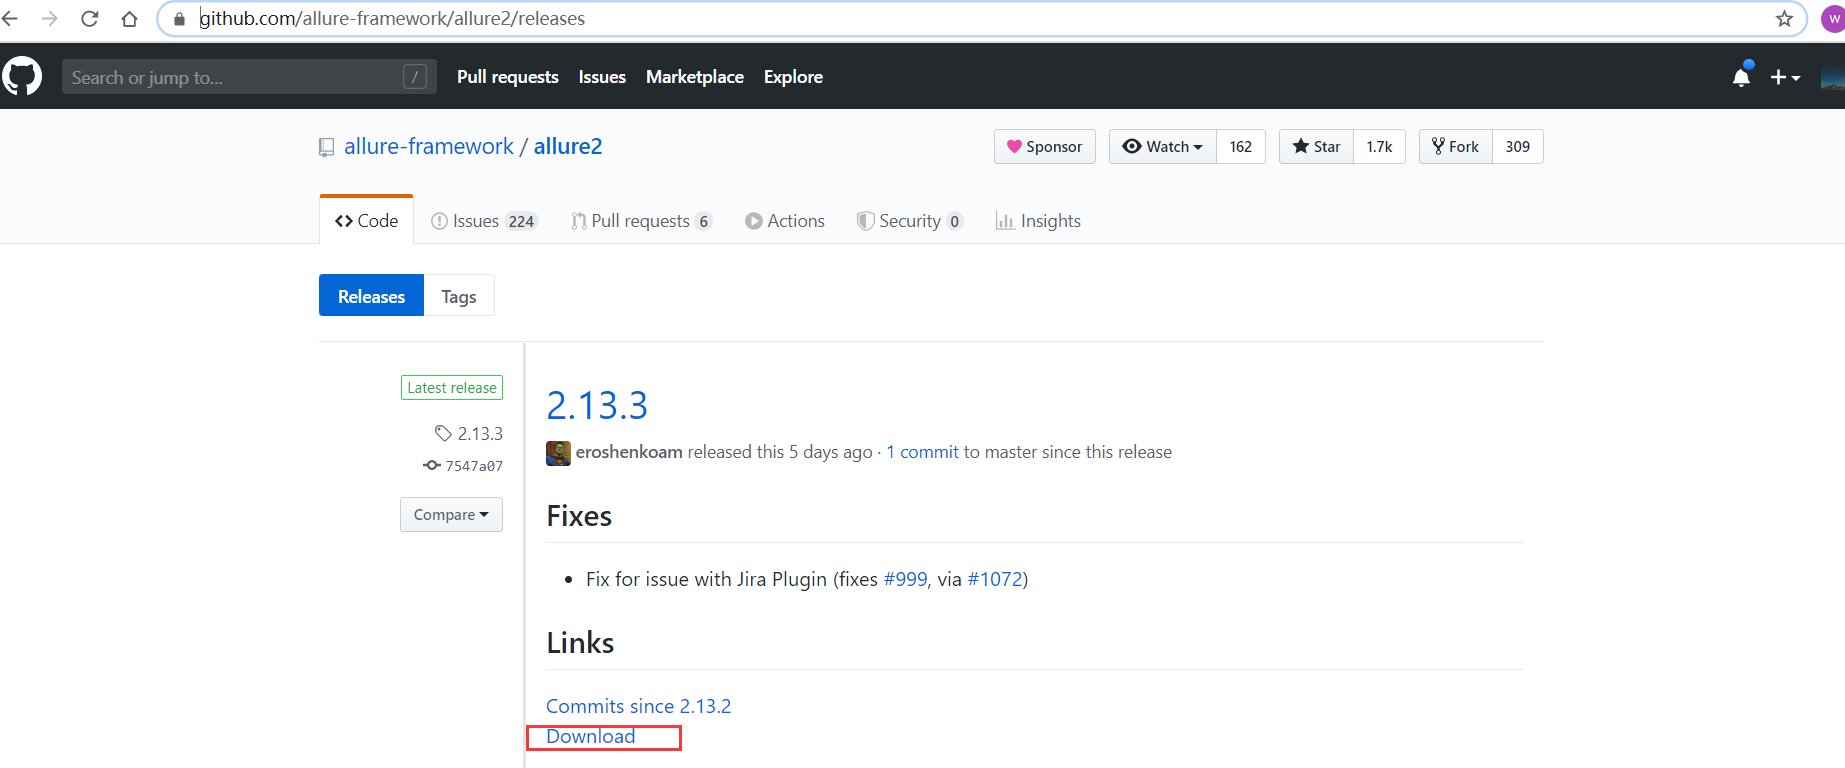Click the GitHub logo icon
The width and height of the screenshot is (1845, 768).
(22, 76)
